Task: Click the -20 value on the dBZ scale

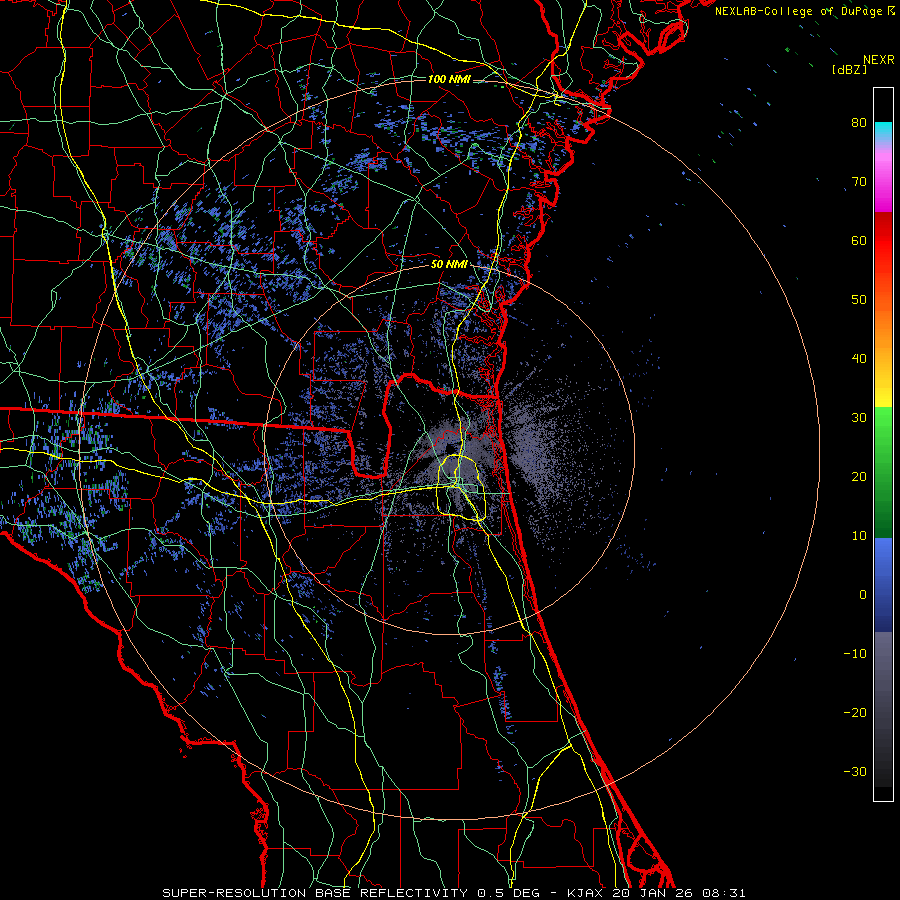Action: (x=855, y=712)
